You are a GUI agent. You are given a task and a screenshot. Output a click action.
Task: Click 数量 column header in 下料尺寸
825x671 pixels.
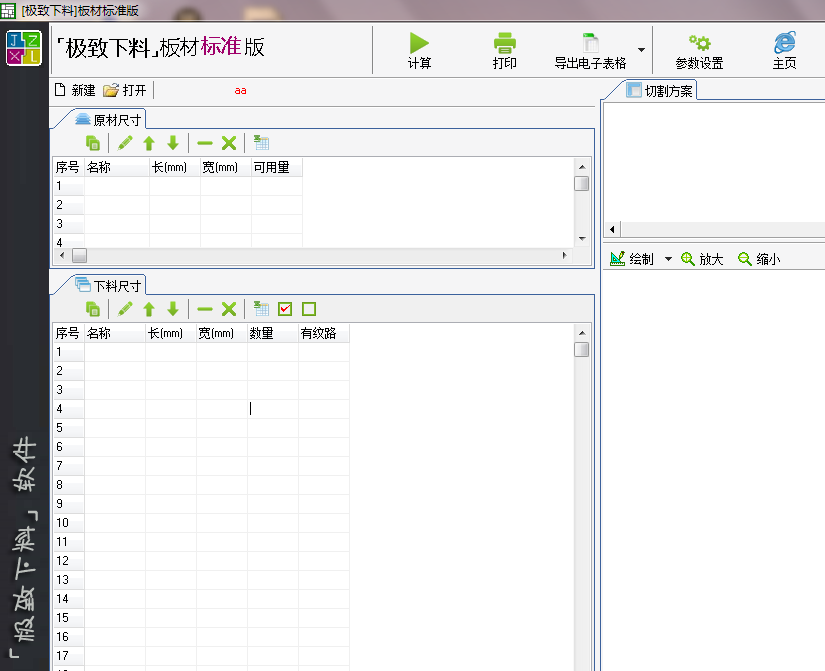point(273,333)
